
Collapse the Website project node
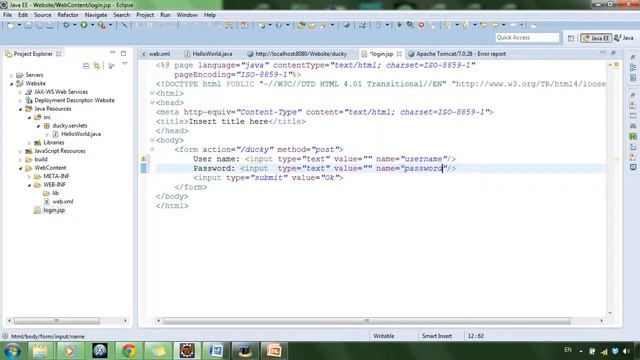[x=11, y=84]
